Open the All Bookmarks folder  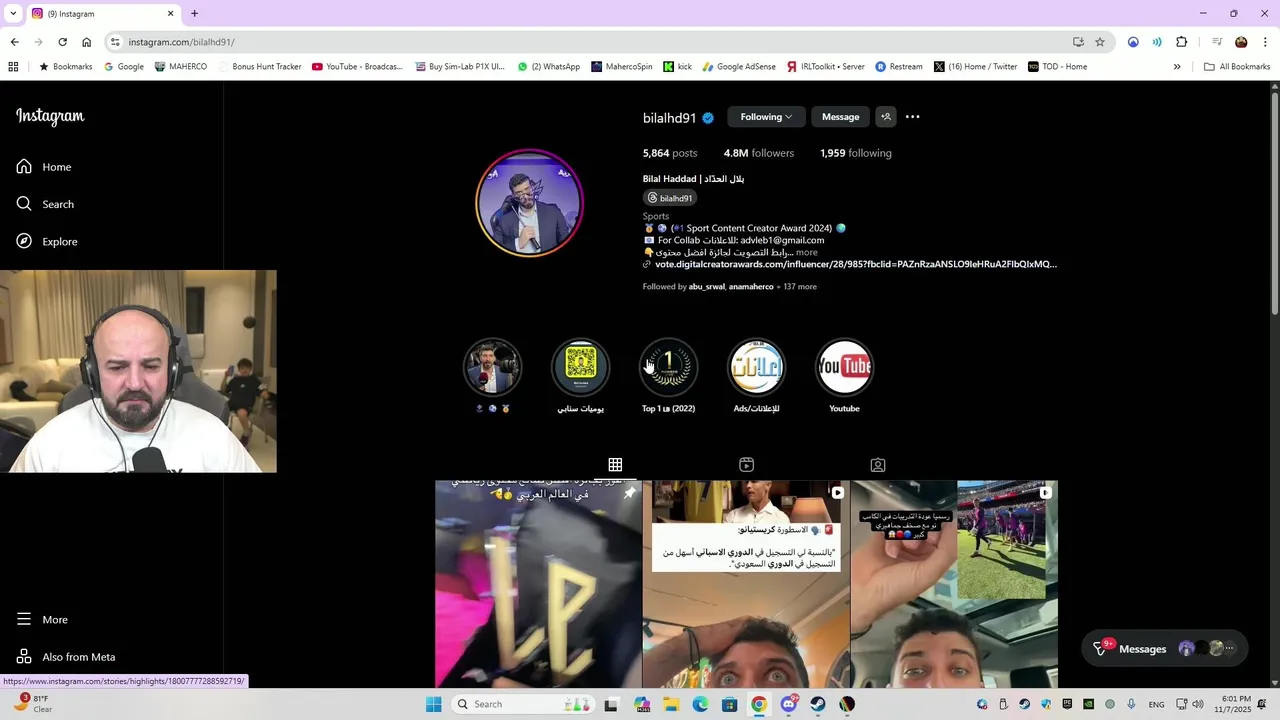[x=1237, y=67]
